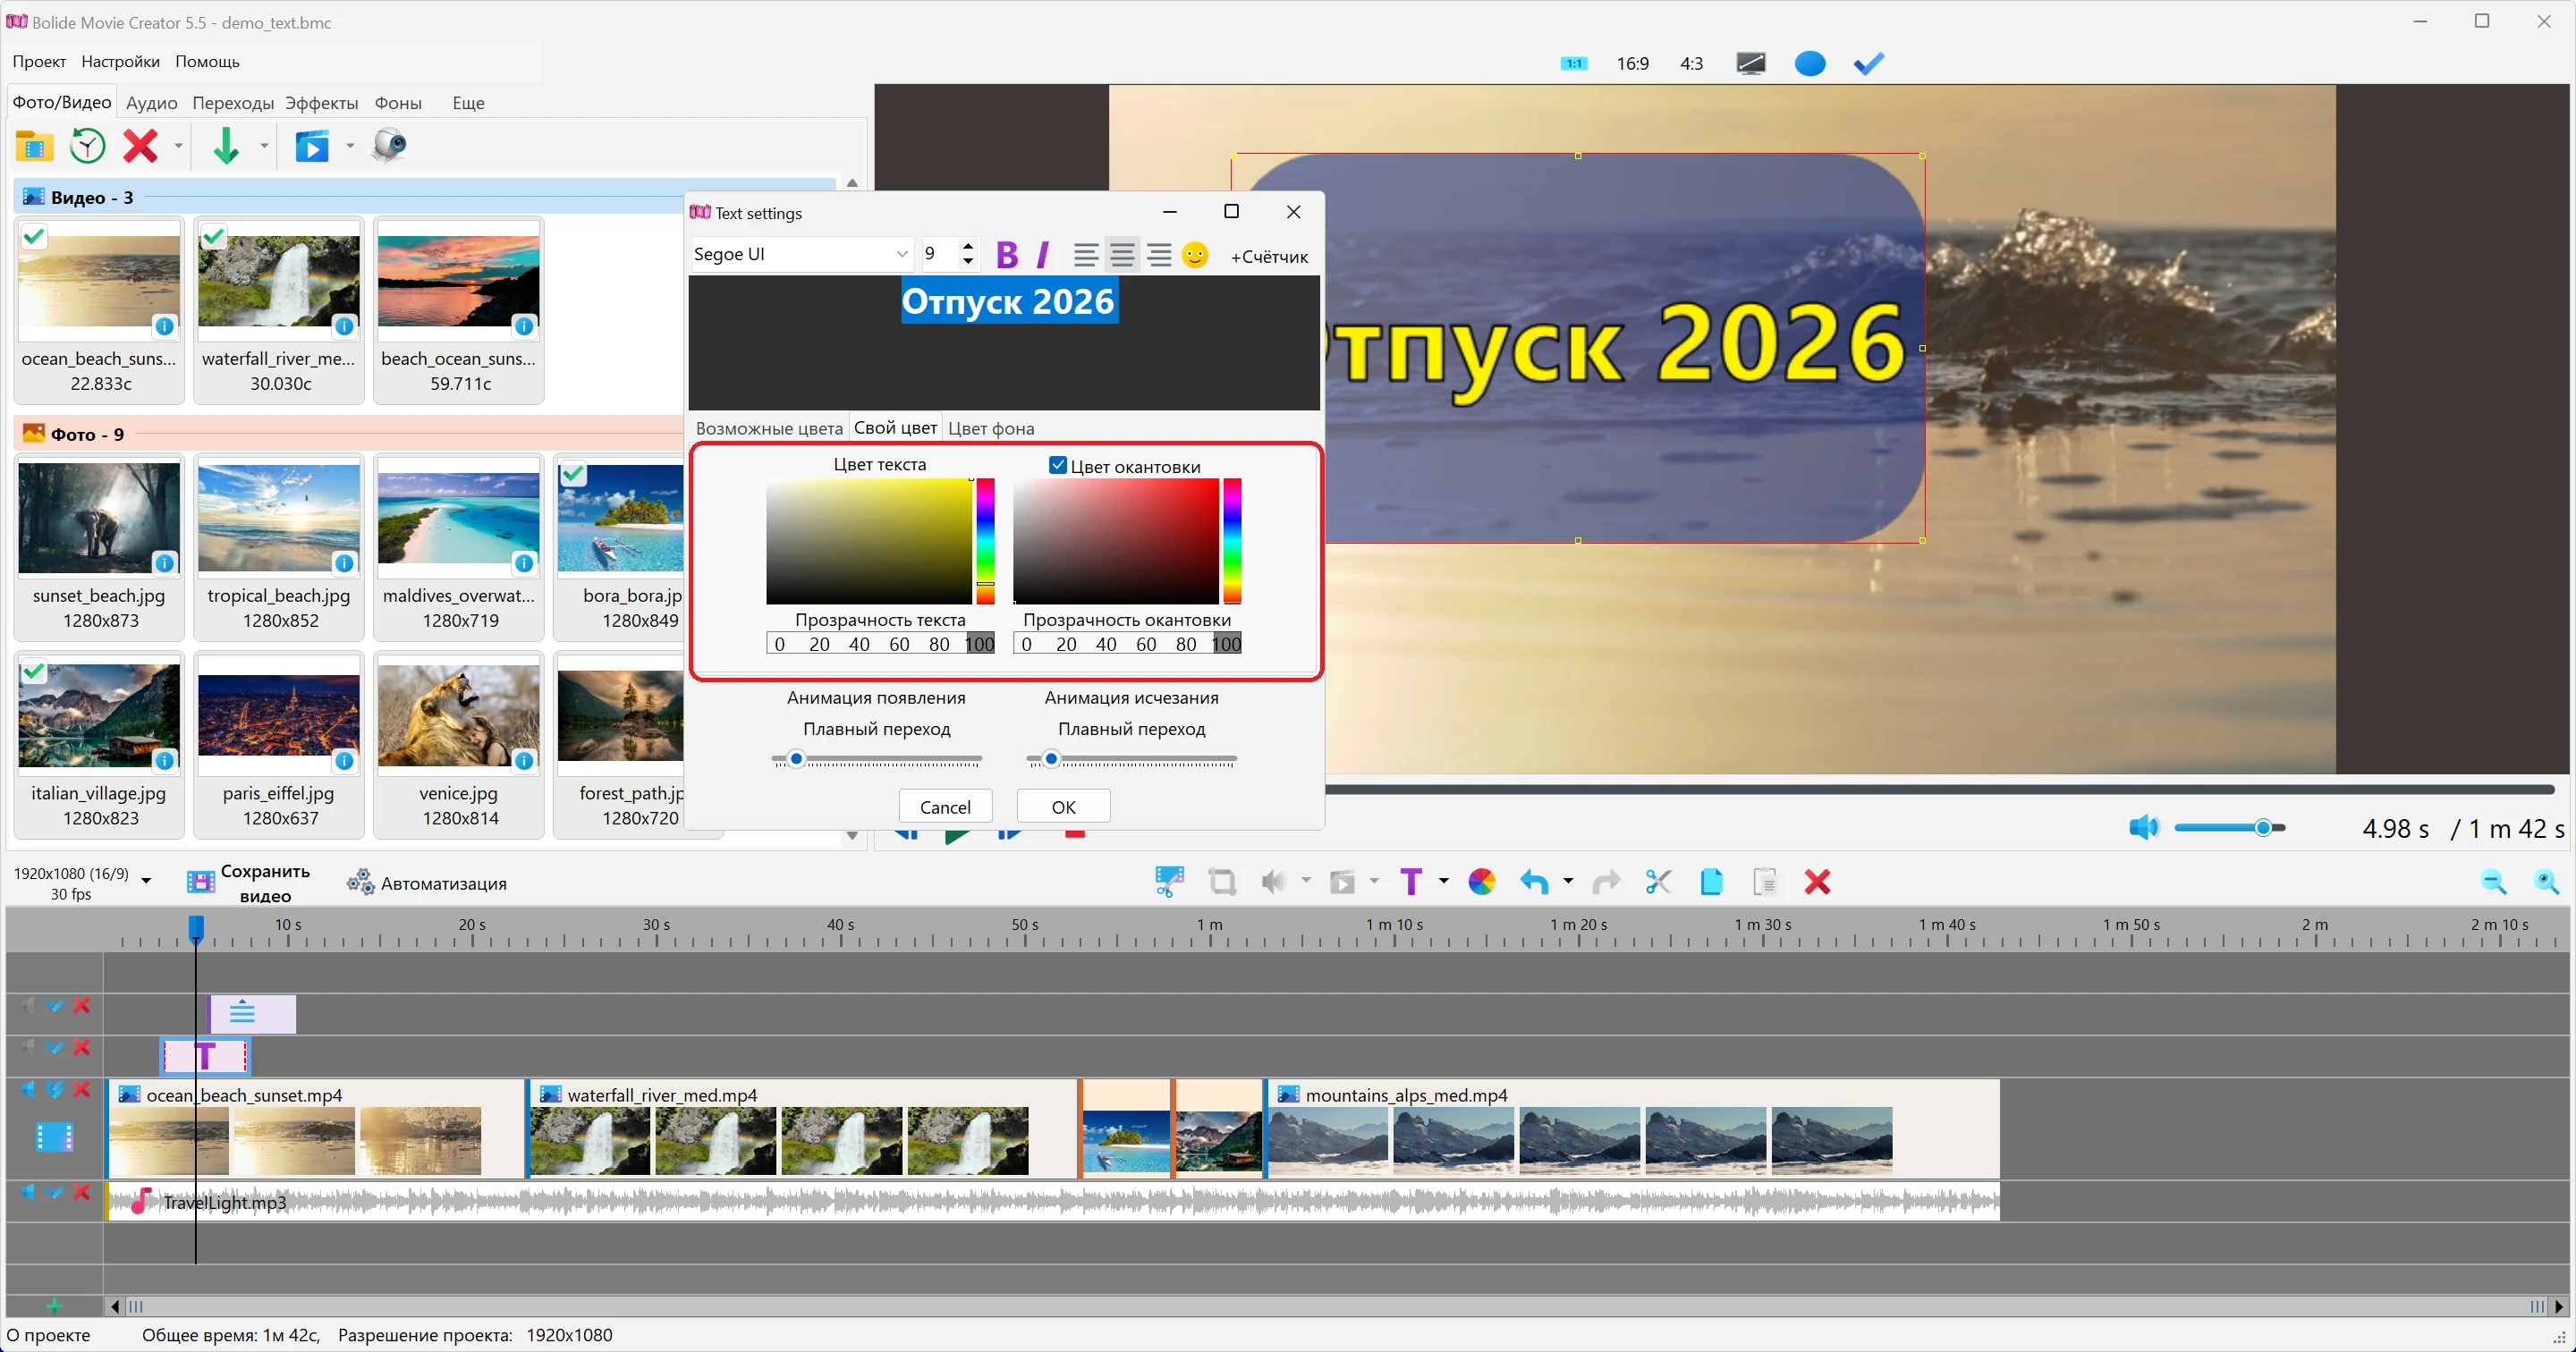Click the crop tool icon
2576x1352 pixels.
[x=1221, y=881]
